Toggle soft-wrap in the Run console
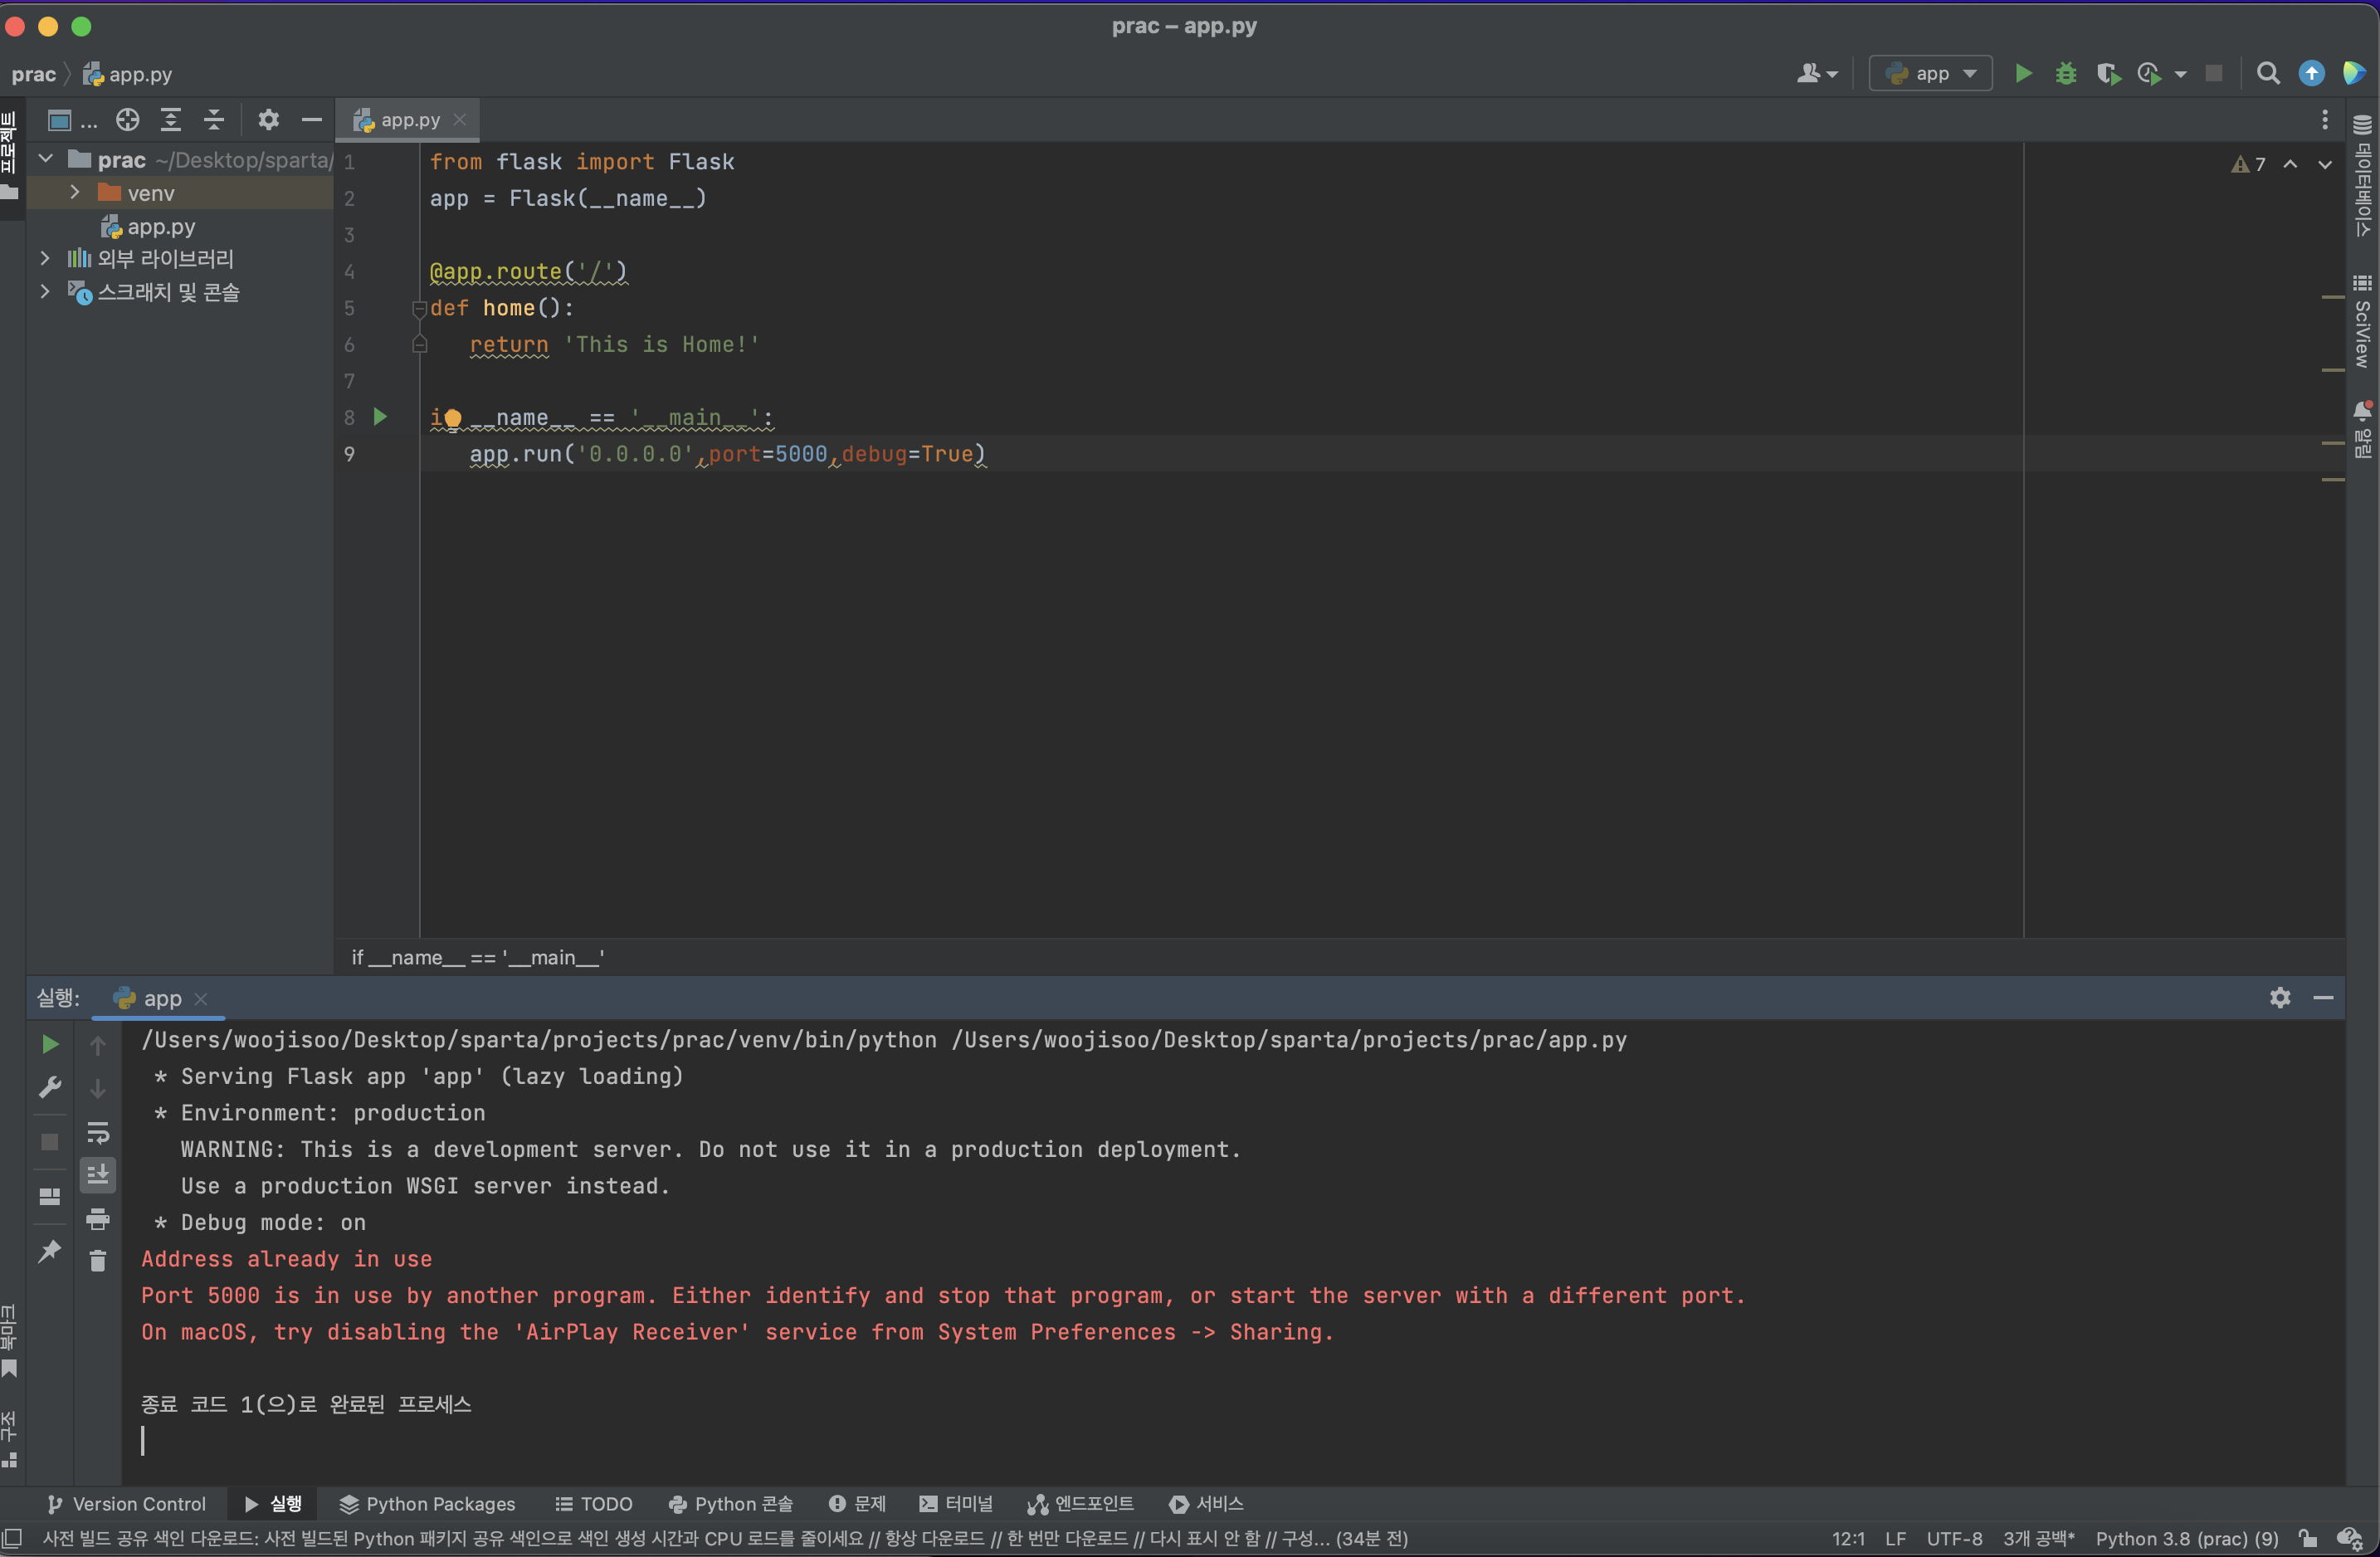The height and width of the screenshot is (1557, 2380). (98, 1133)
